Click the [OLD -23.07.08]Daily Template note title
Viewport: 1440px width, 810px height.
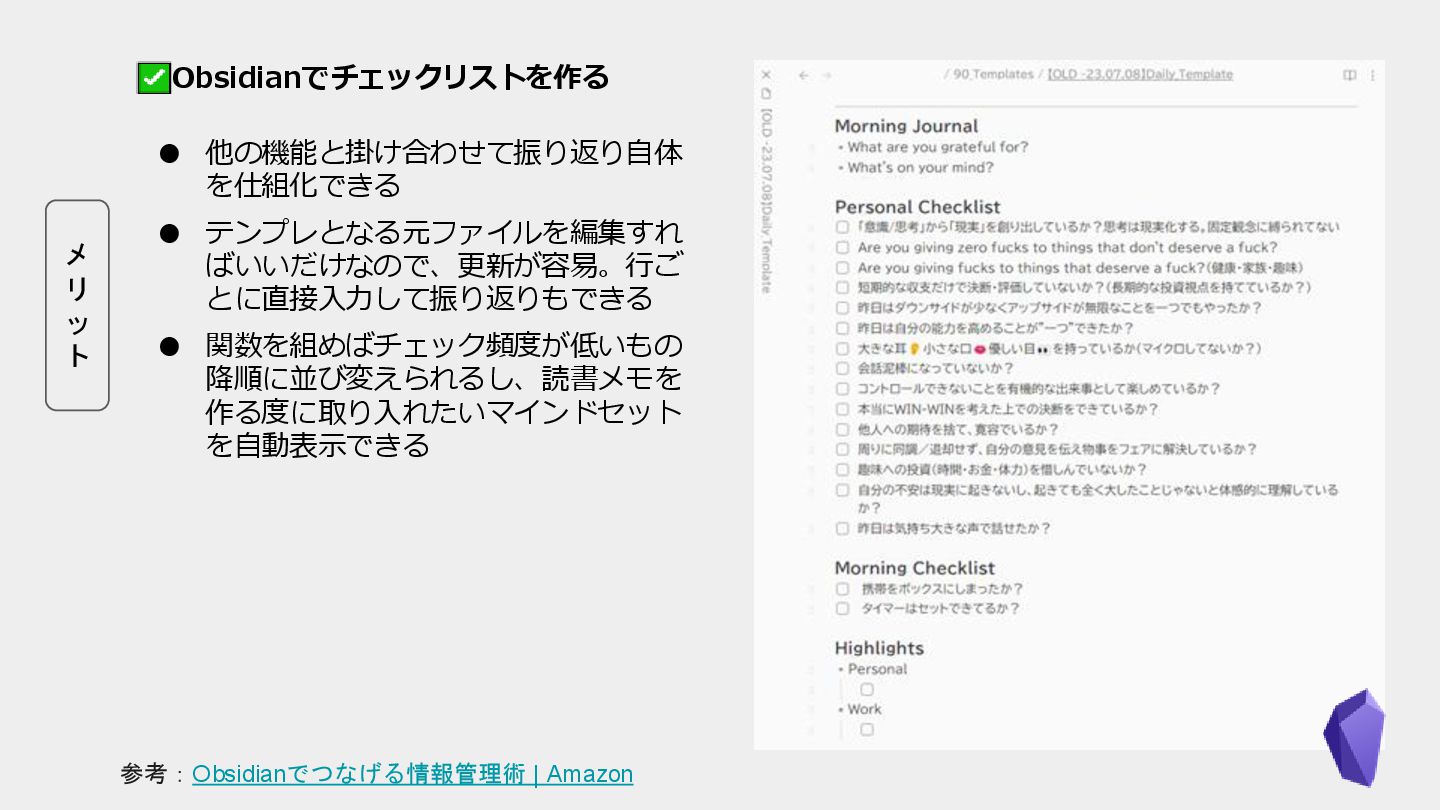pyautogui.click(x=1140, y=75)
